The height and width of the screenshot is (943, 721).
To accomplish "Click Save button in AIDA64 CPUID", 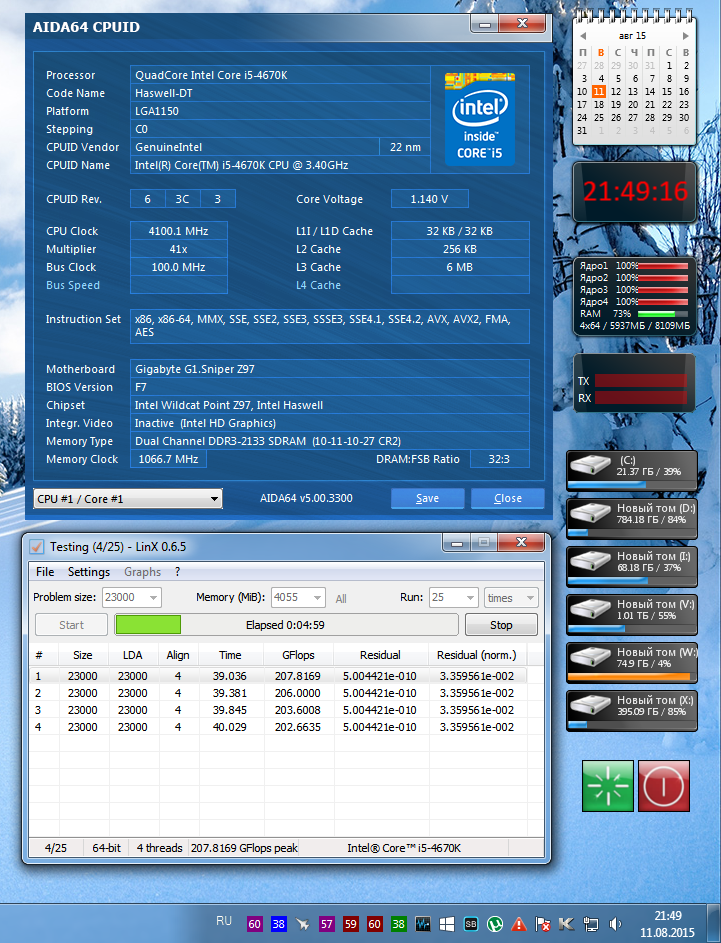I will coord(428,498).
